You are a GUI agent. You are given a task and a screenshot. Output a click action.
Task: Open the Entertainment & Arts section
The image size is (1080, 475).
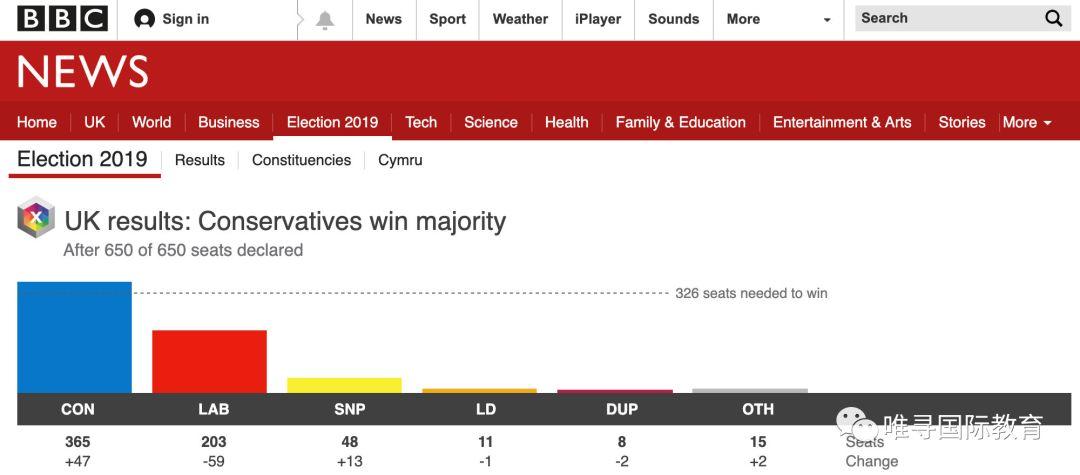pyautogui.click(x=842, y=122)
